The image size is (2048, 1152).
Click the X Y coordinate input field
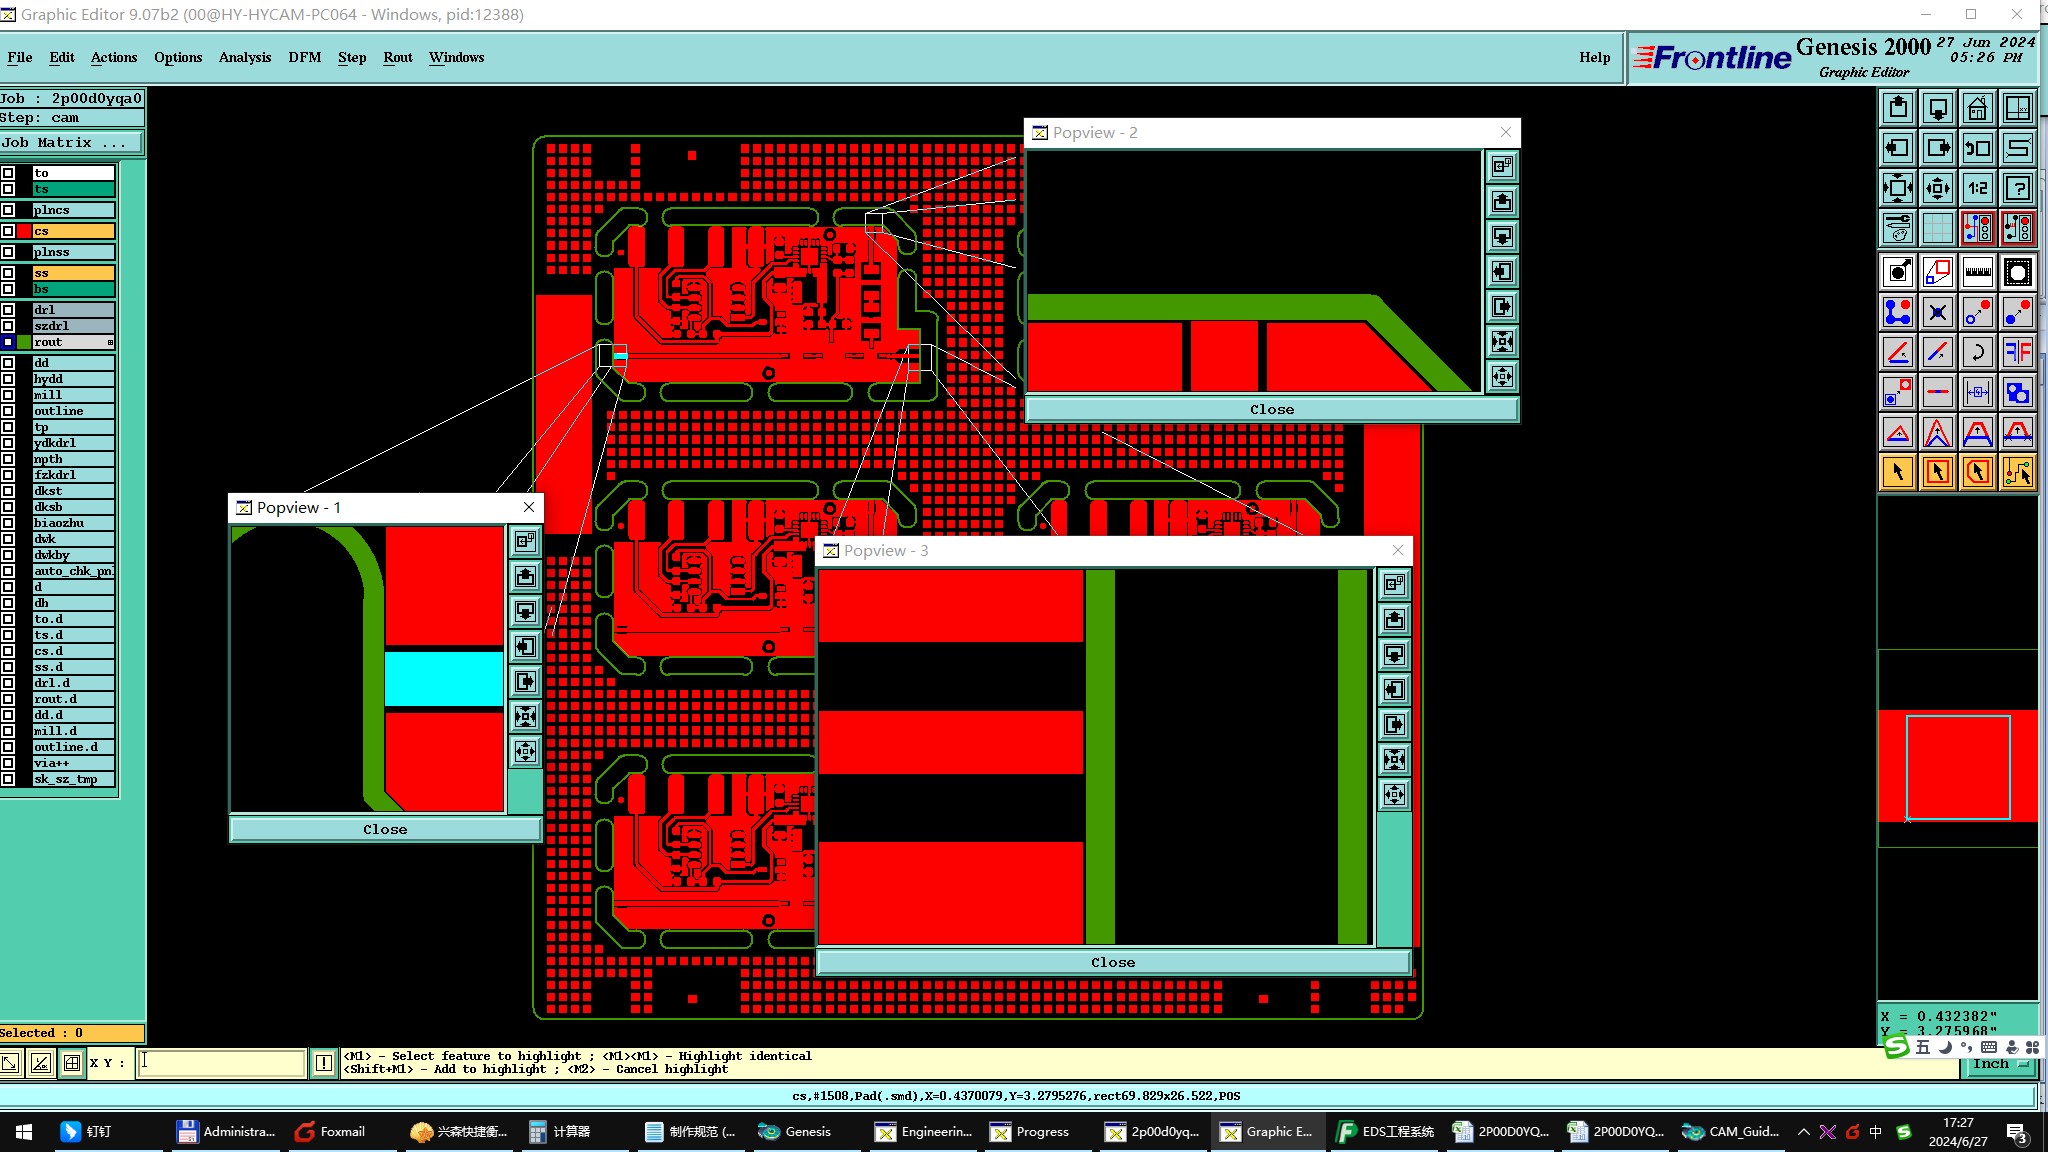click(221, 1062)
